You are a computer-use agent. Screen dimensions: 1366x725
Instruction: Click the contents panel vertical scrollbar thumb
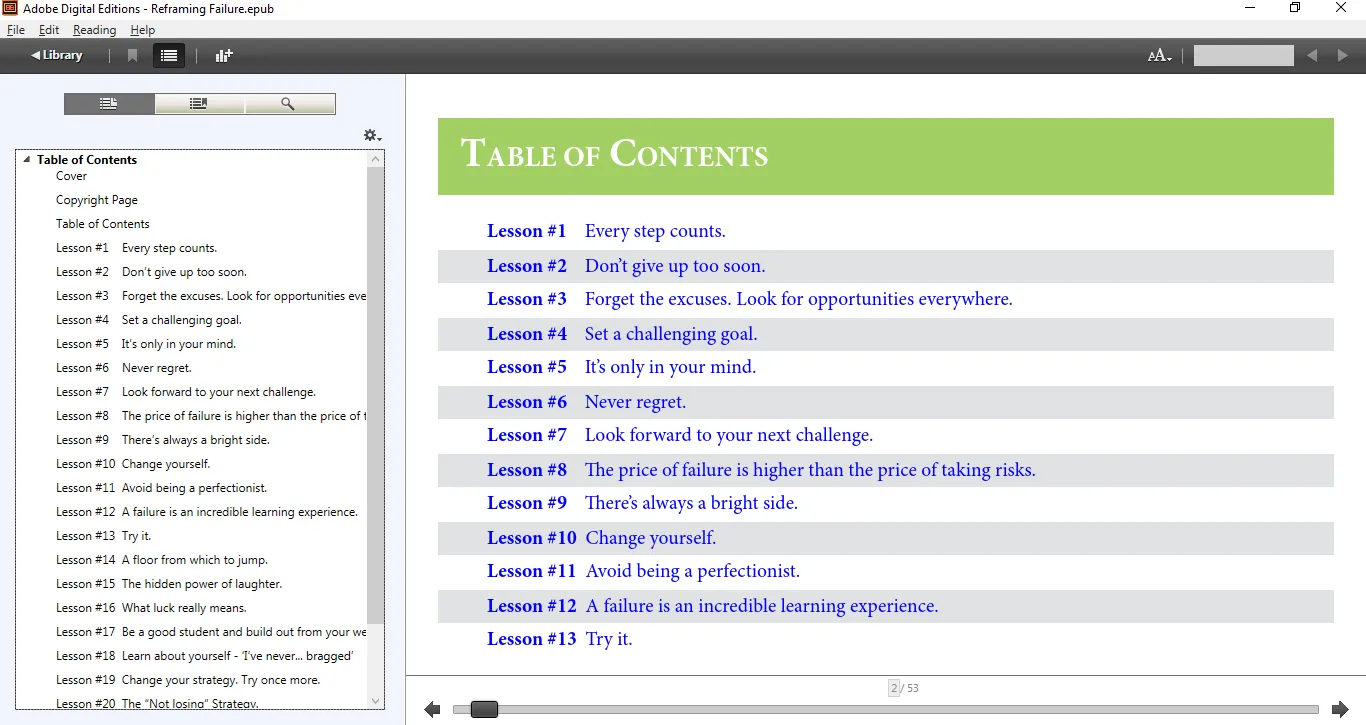click(376, 395)
